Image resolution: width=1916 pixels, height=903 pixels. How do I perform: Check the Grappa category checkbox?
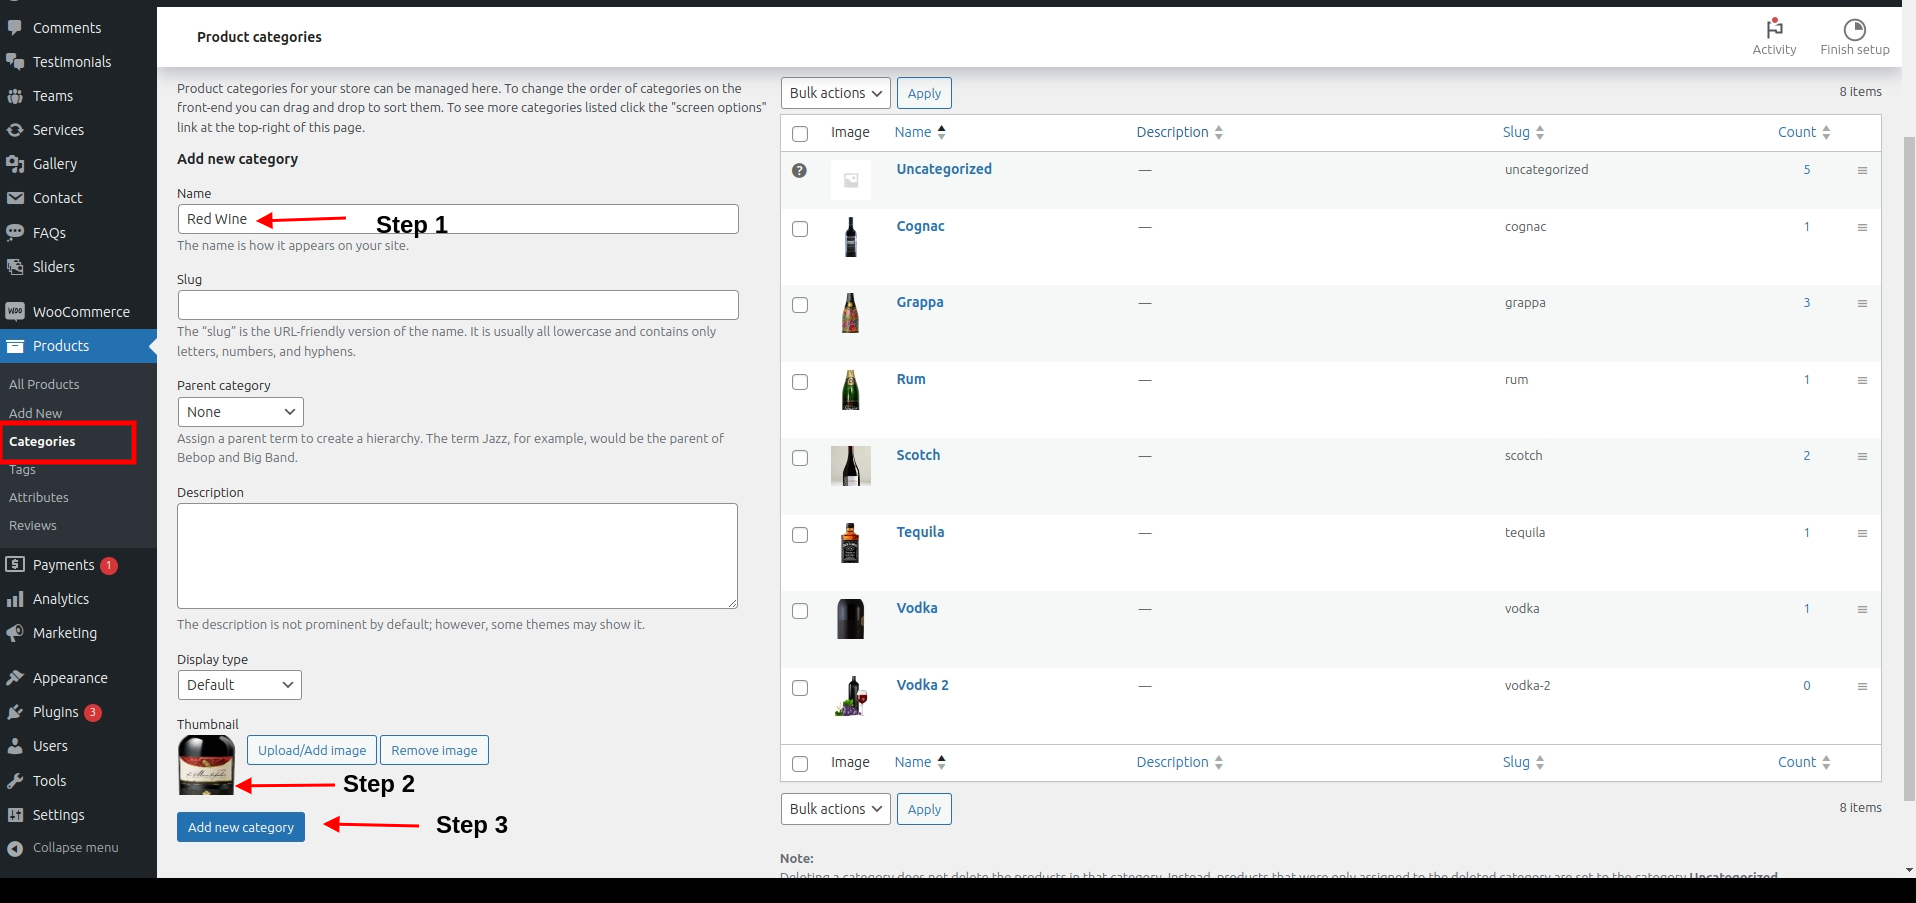pyautogui.click(x=800, y=305)
